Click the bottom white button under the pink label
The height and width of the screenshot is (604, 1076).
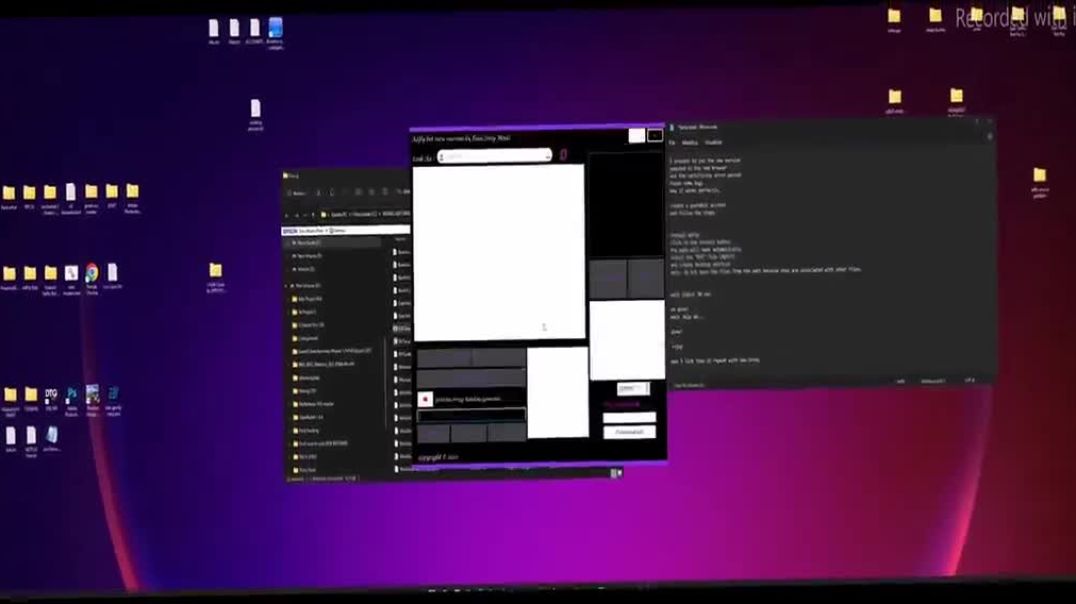tap(629, 432)
